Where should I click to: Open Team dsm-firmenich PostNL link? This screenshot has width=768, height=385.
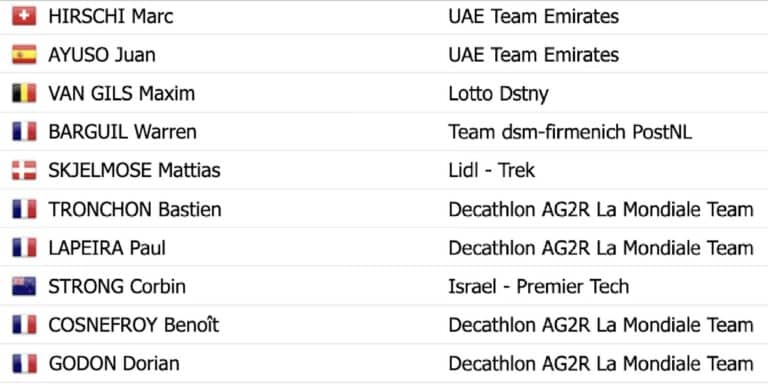pyautogui.click(x=570, y=132)
